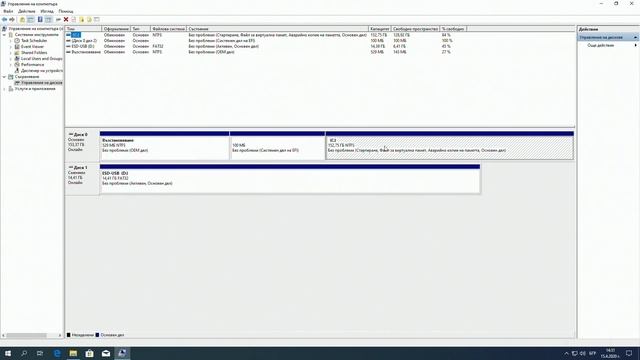Open taskbar Search magnifier
Screen dimensions: 640x360
point(24,353)
